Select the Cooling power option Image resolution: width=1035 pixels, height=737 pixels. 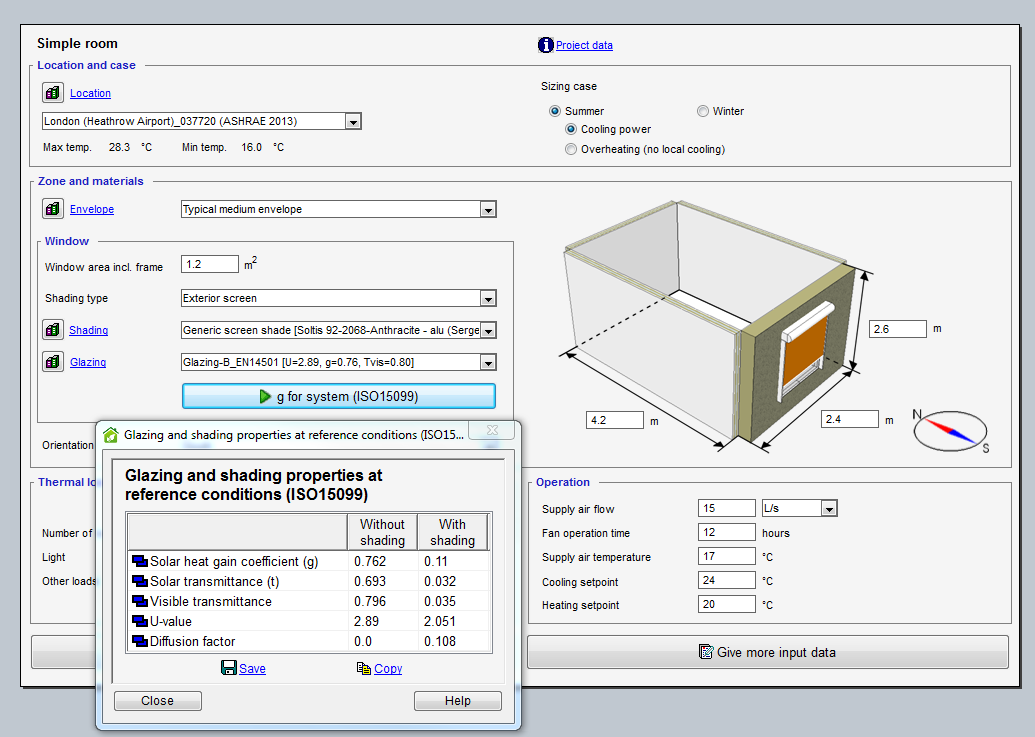[571, 129]
